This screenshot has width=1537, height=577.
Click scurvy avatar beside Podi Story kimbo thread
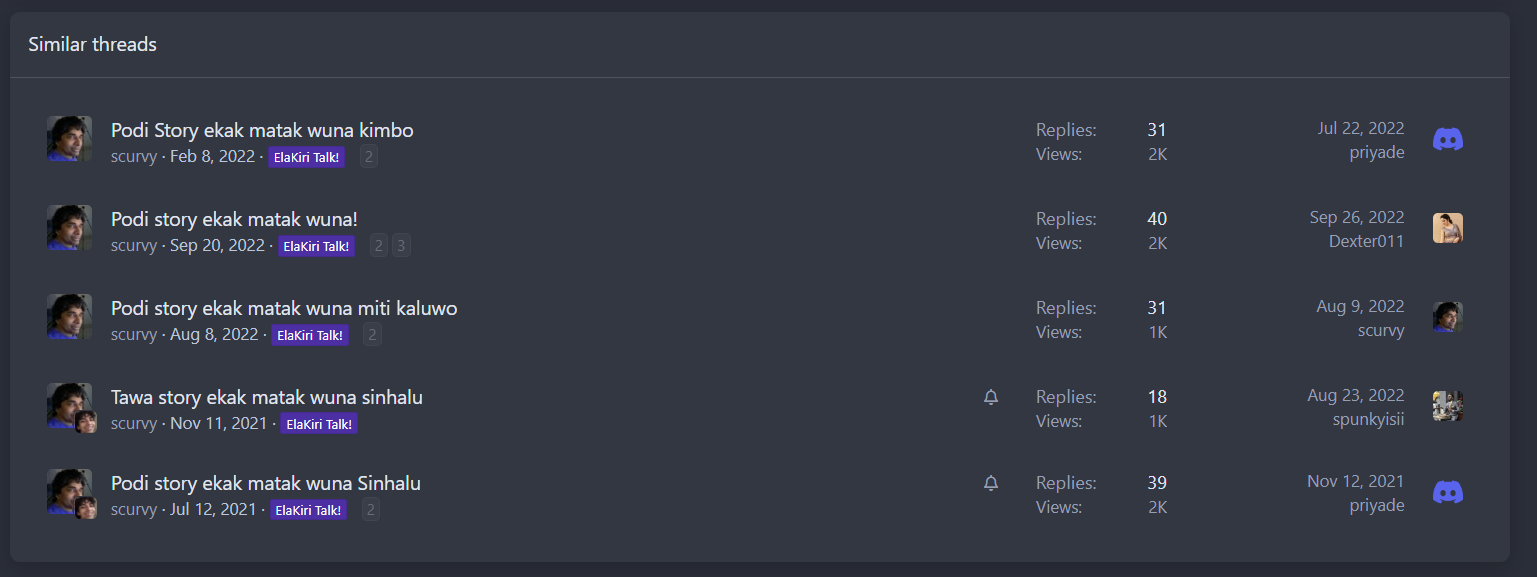click(69, 138)
